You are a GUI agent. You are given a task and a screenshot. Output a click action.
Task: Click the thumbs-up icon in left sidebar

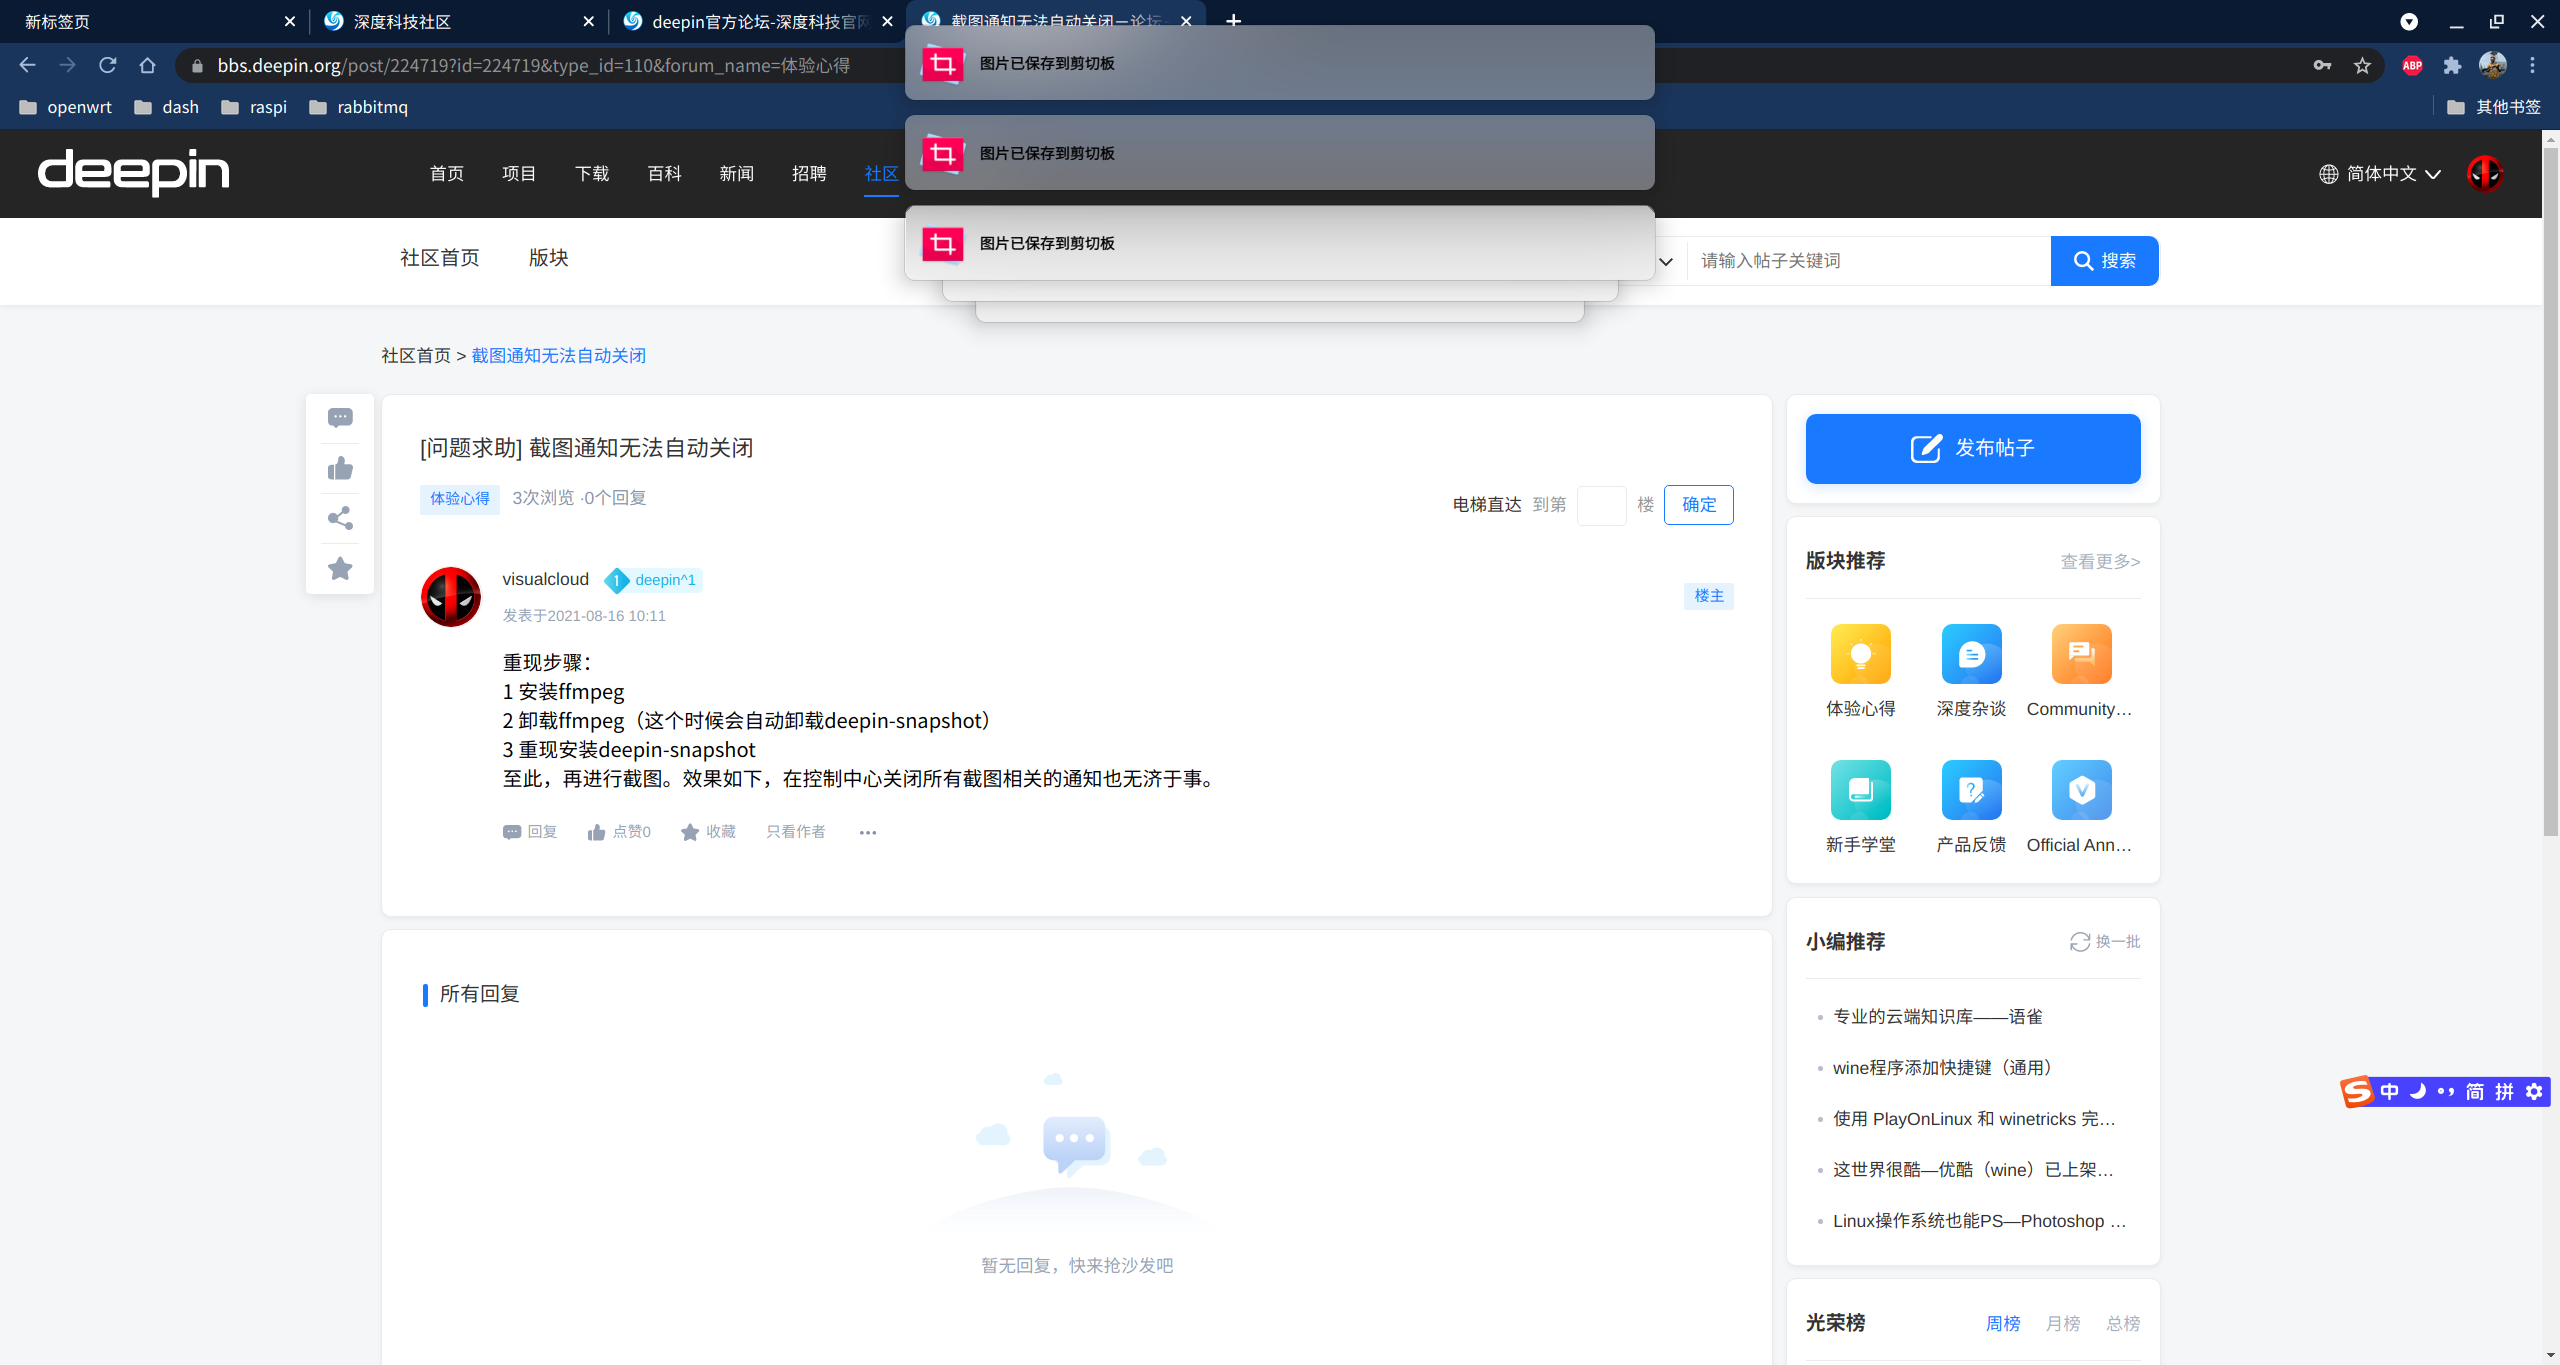point(340,468)
